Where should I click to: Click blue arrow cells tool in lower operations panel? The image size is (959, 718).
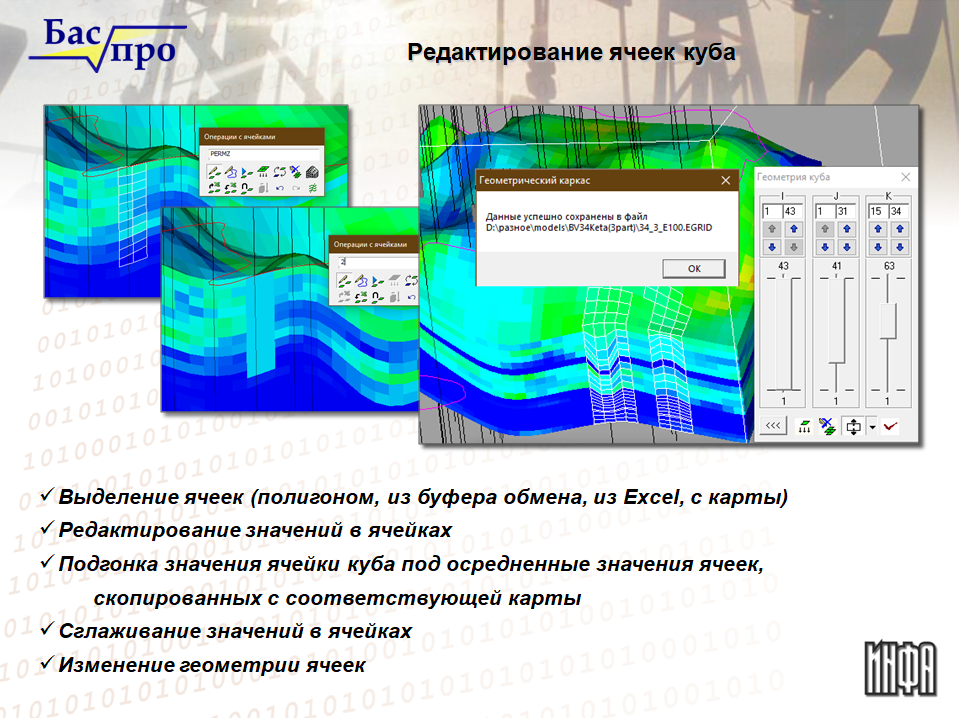tap(377, 281)
